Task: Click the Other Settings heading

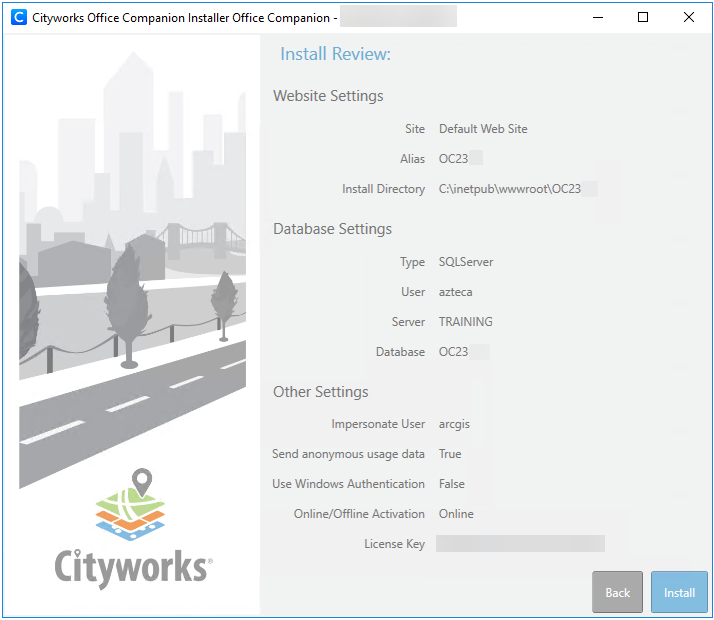Action: click(321, 392)
